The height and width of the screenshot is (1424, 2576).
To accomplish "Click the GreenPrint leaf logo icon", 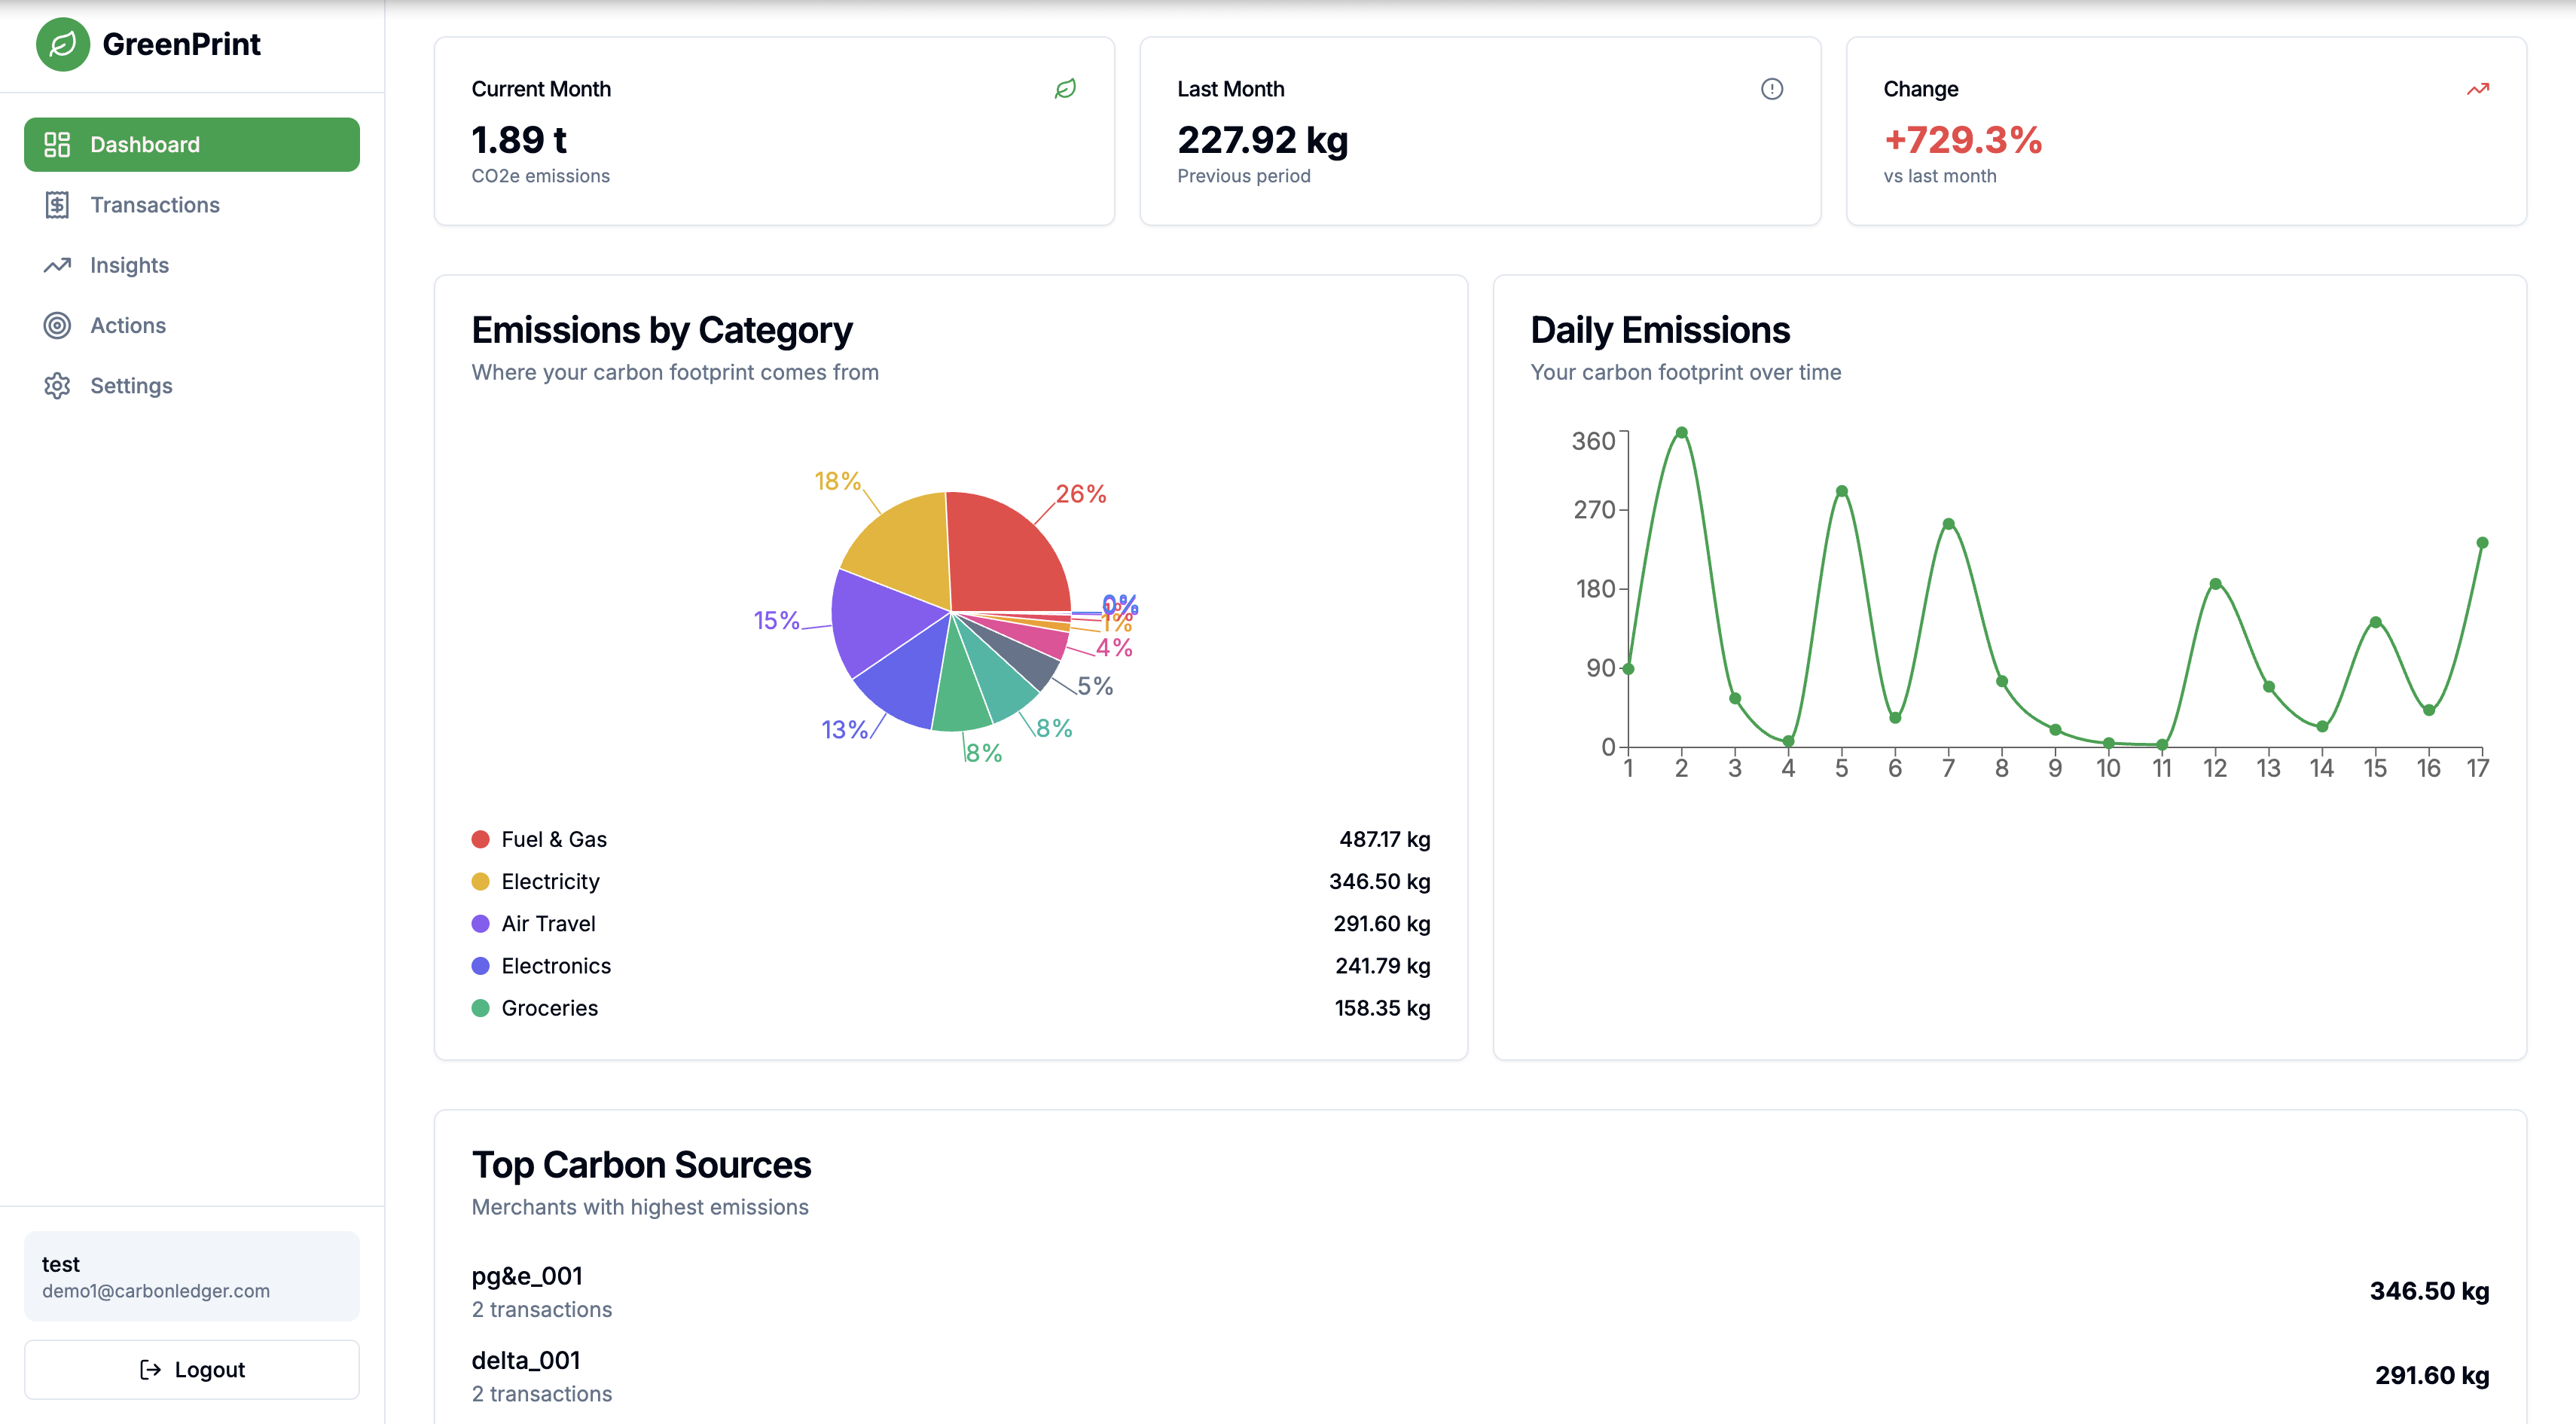I will (x=62, y=44).
